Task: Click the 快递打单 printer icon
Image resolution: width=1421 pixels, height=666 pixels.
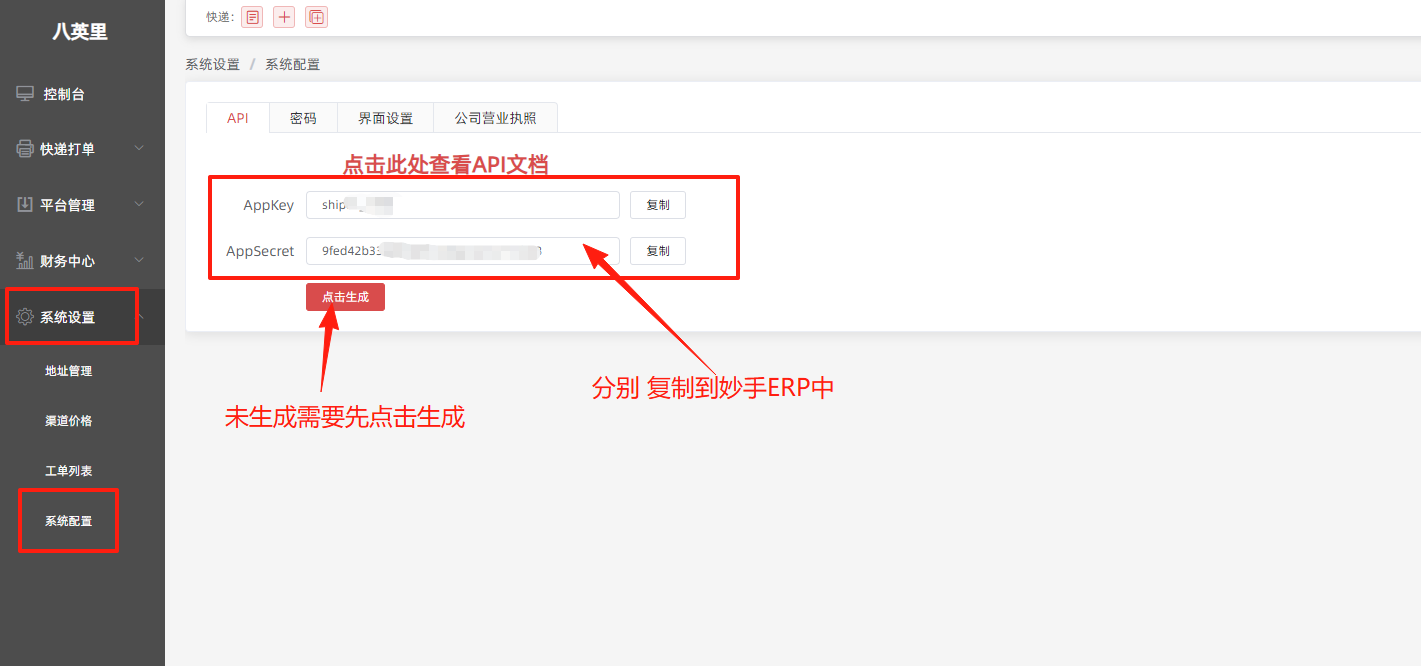Action: click(25, 149)
